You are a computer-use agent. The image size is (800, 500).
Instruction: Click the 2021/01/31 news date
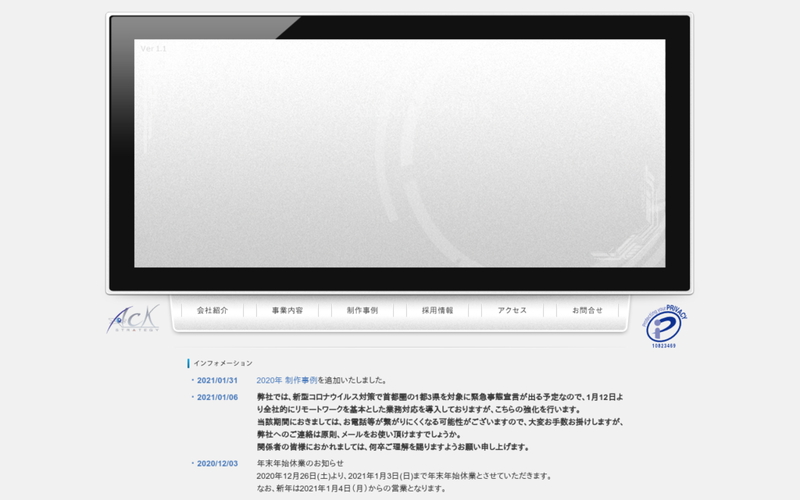(217, 381)
